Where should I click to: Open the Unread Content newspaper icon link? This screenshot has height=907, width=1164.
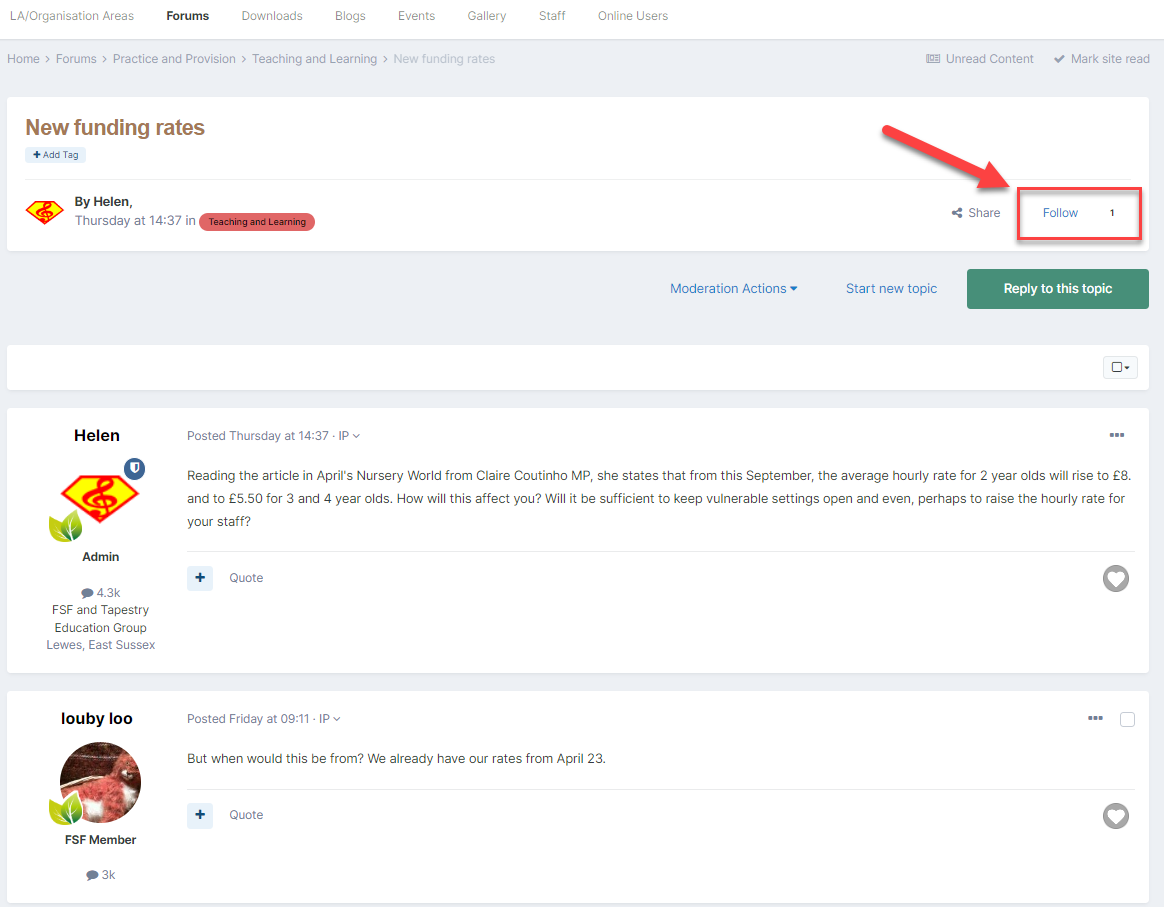[x=932, y=59]
